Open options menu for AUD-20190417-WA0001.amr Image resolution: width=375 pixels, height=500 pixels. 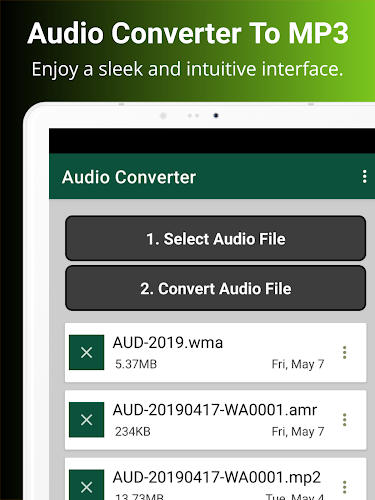pos(345,420)
